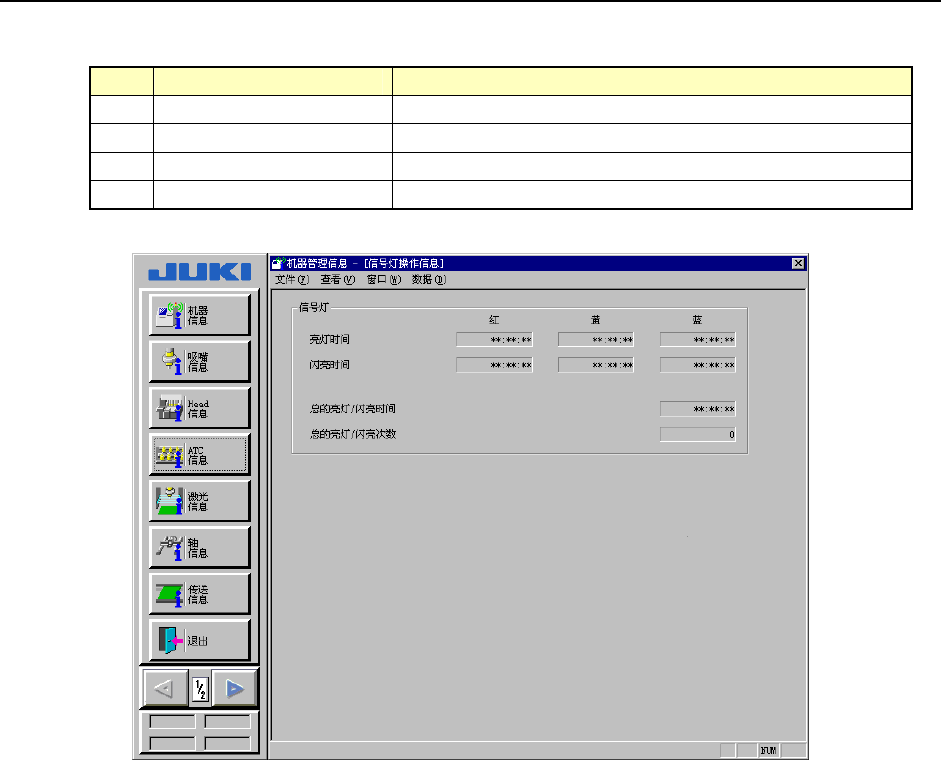Click the blue 亮灯时间 field
Viewport: 941px width, 760px height.
698,340
